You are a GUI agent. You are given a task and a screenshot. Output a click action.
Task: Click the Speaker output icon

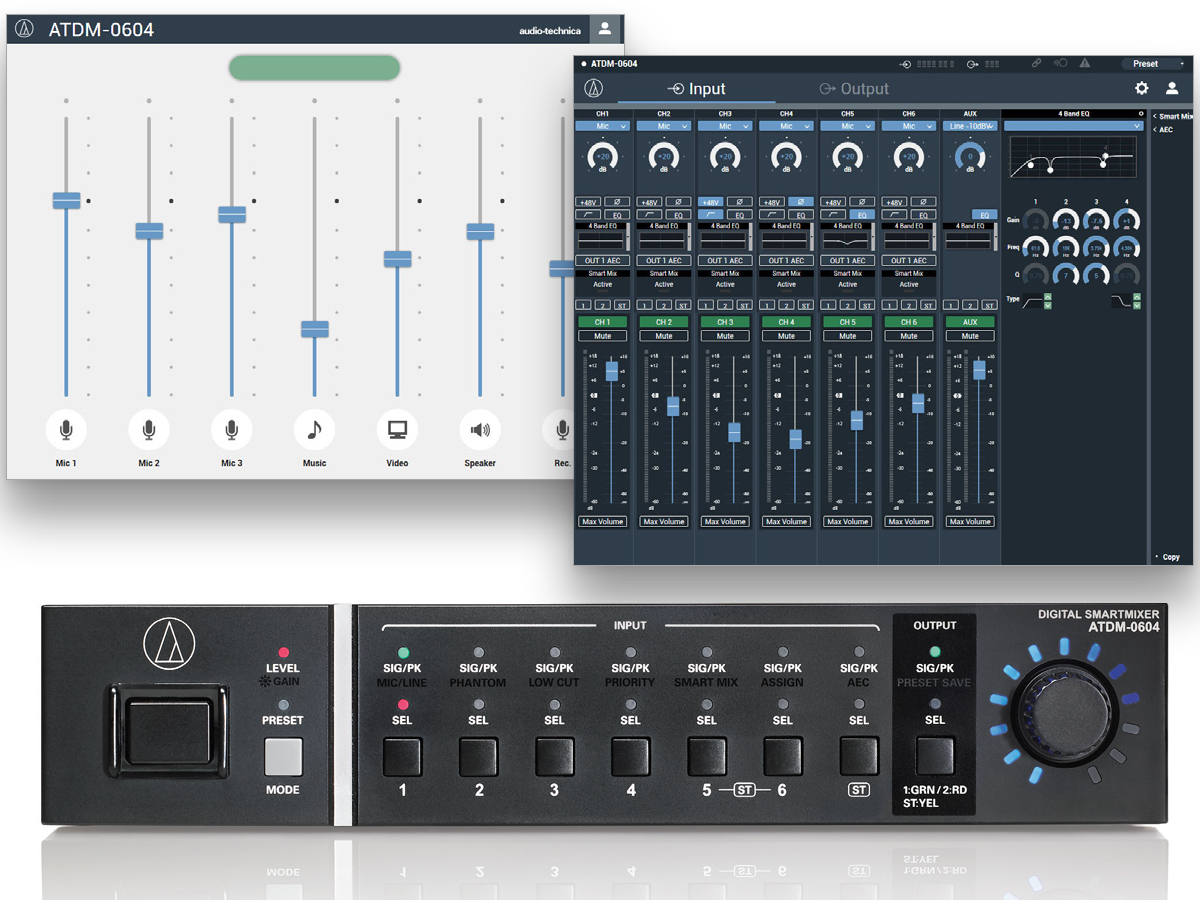[479, 429]
